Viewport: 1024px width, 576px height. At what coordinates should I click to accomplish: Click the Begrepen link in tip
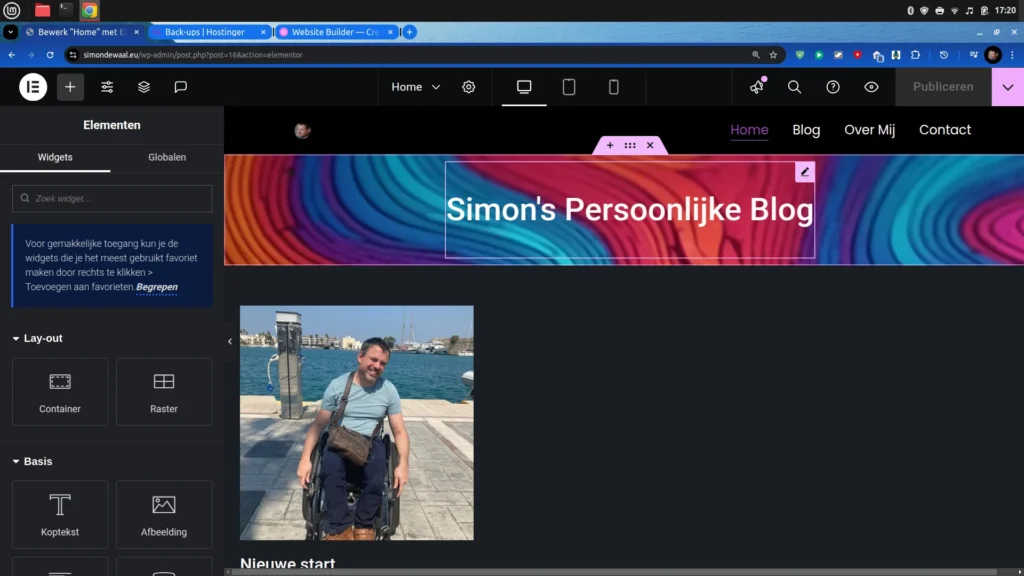157,287
